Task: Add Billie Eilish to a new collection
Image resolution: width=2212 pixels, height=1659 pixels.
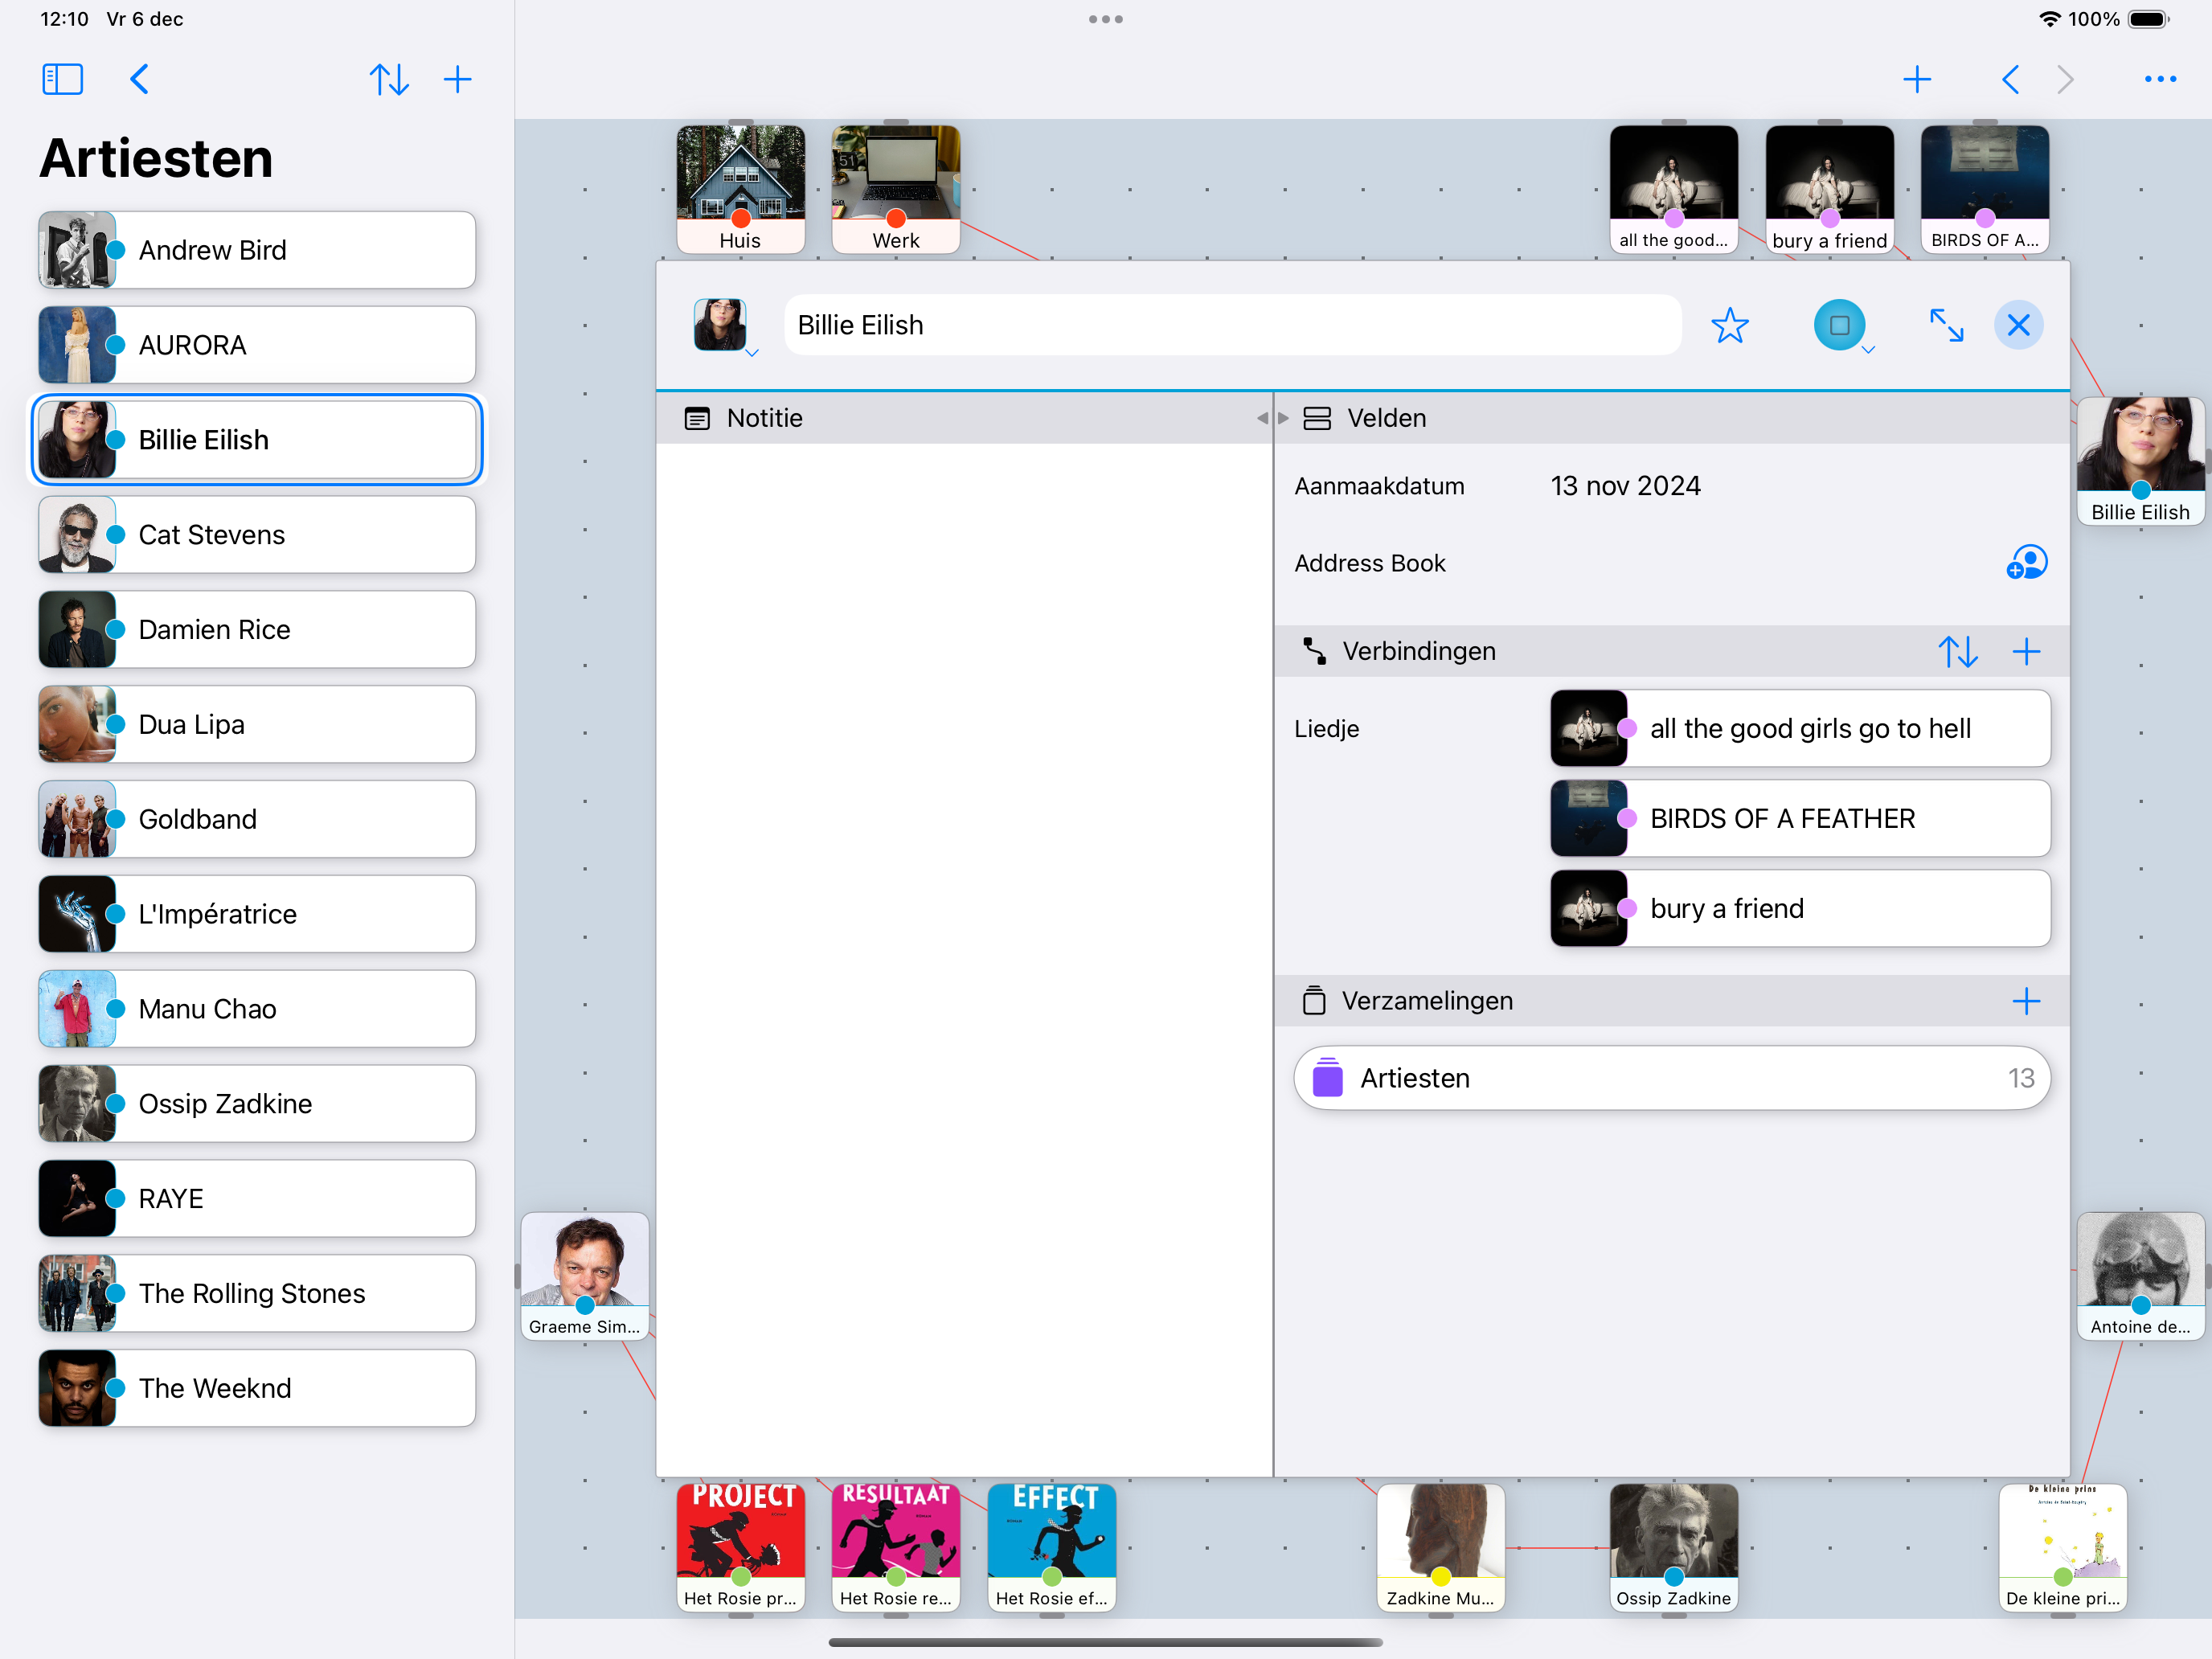Action: point(2026,1001)
